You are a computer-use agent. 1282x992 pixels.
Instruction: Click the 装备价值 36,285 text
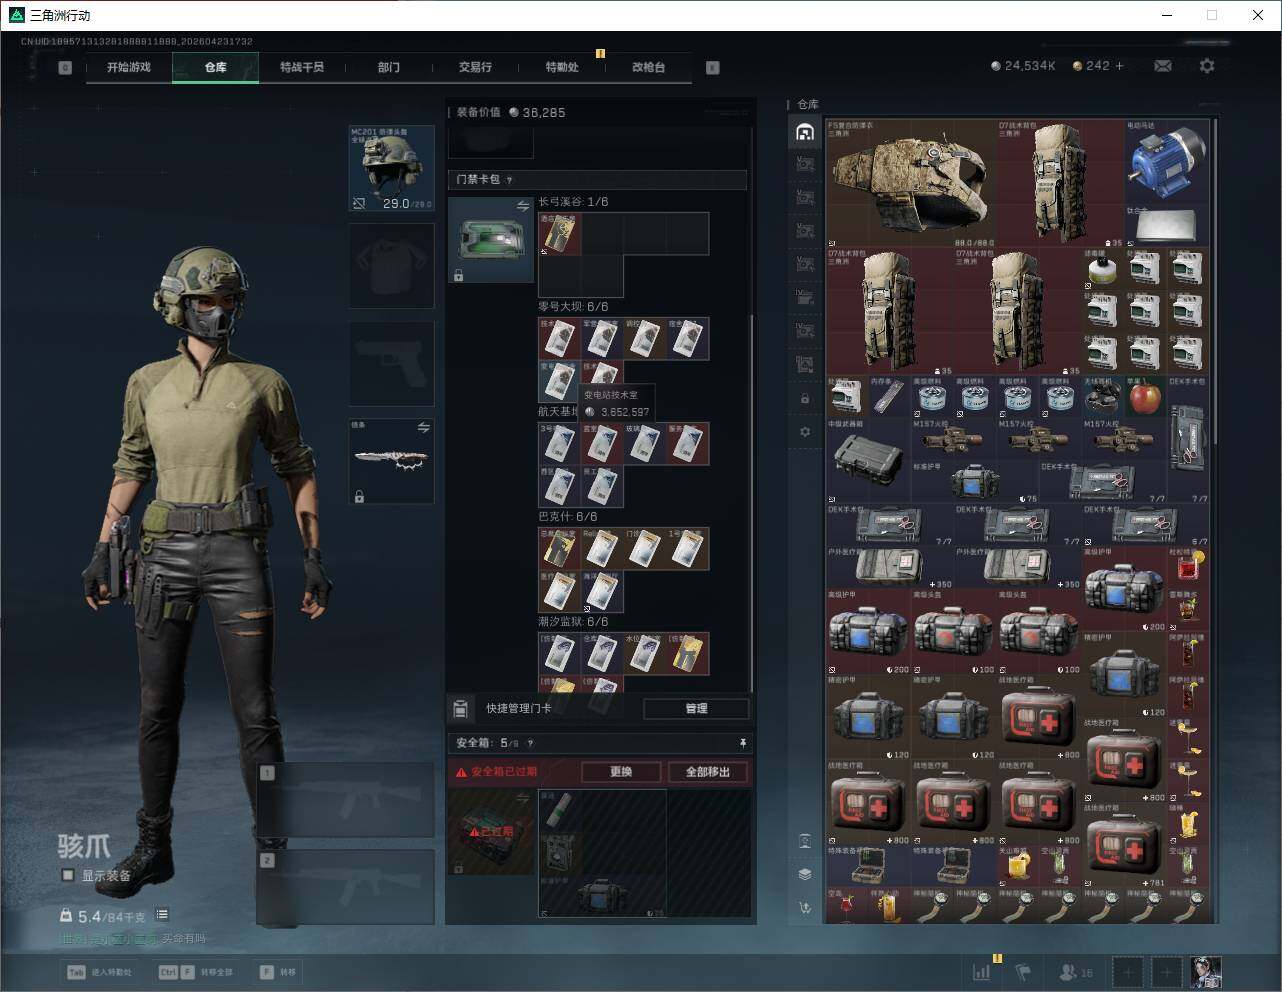(x=511, y=112)
